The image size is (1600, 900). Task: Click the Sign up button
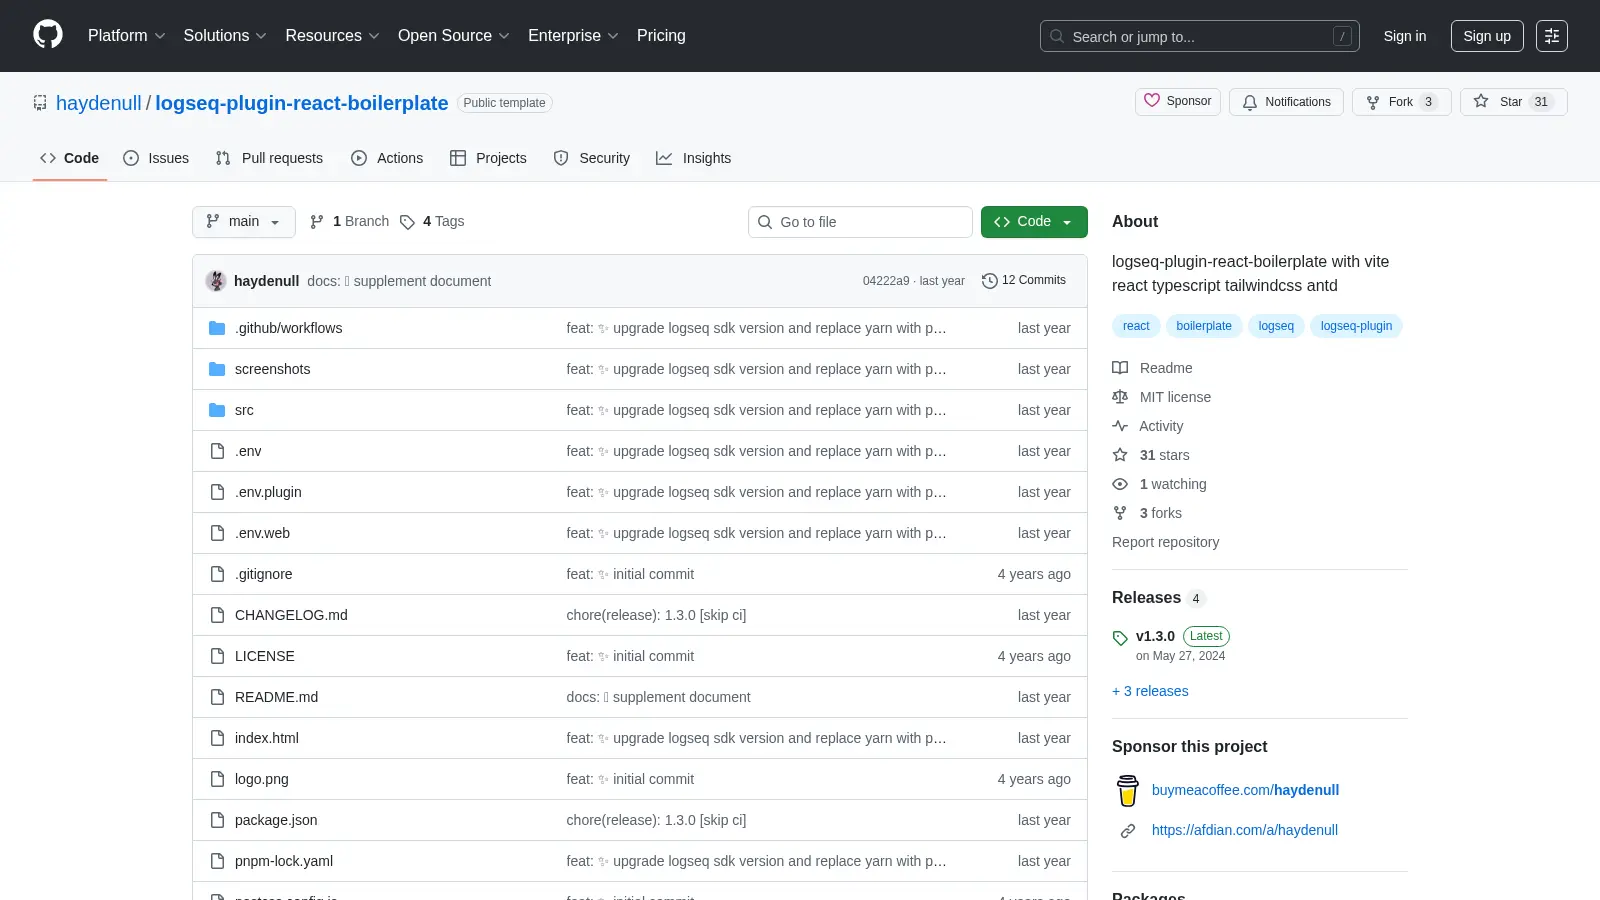1487,36
